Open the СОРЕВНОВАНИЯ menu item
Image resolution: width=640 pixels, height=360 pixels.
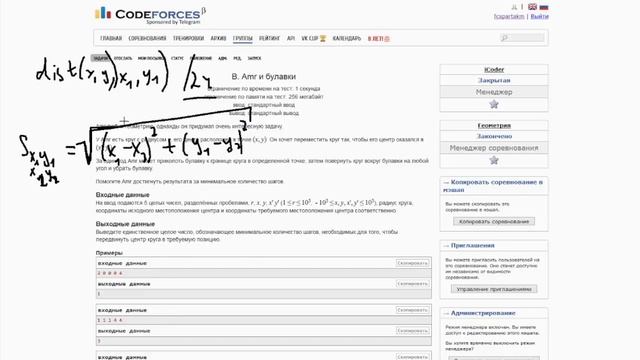point(147,38)
